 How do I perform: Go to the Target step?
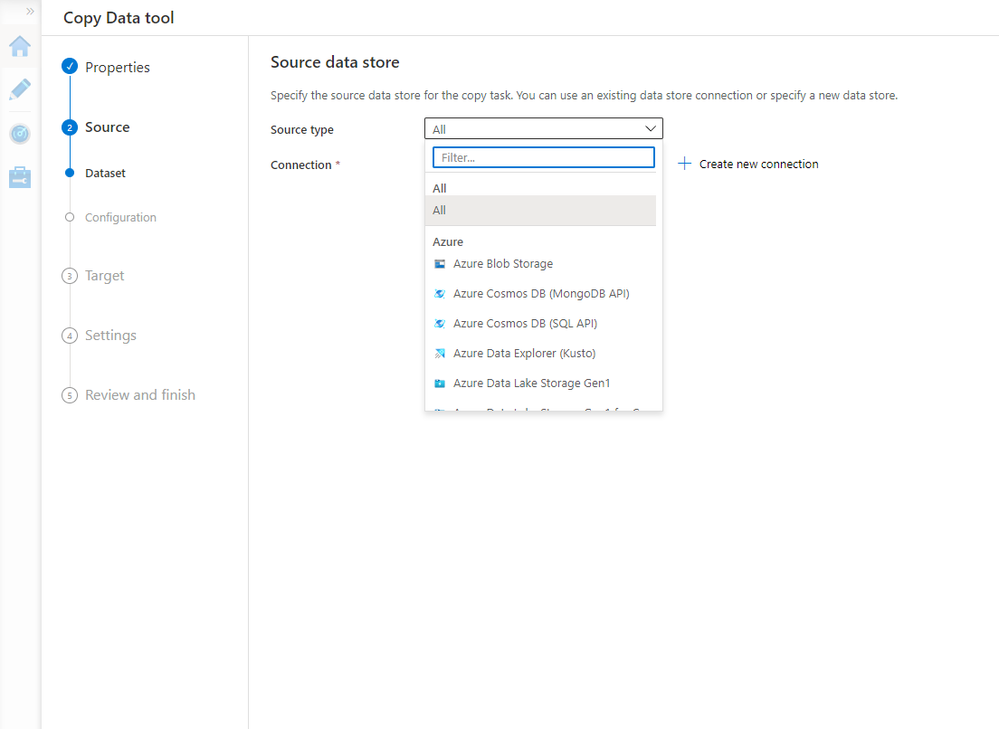pyautogui.click(x=104, y=276)
